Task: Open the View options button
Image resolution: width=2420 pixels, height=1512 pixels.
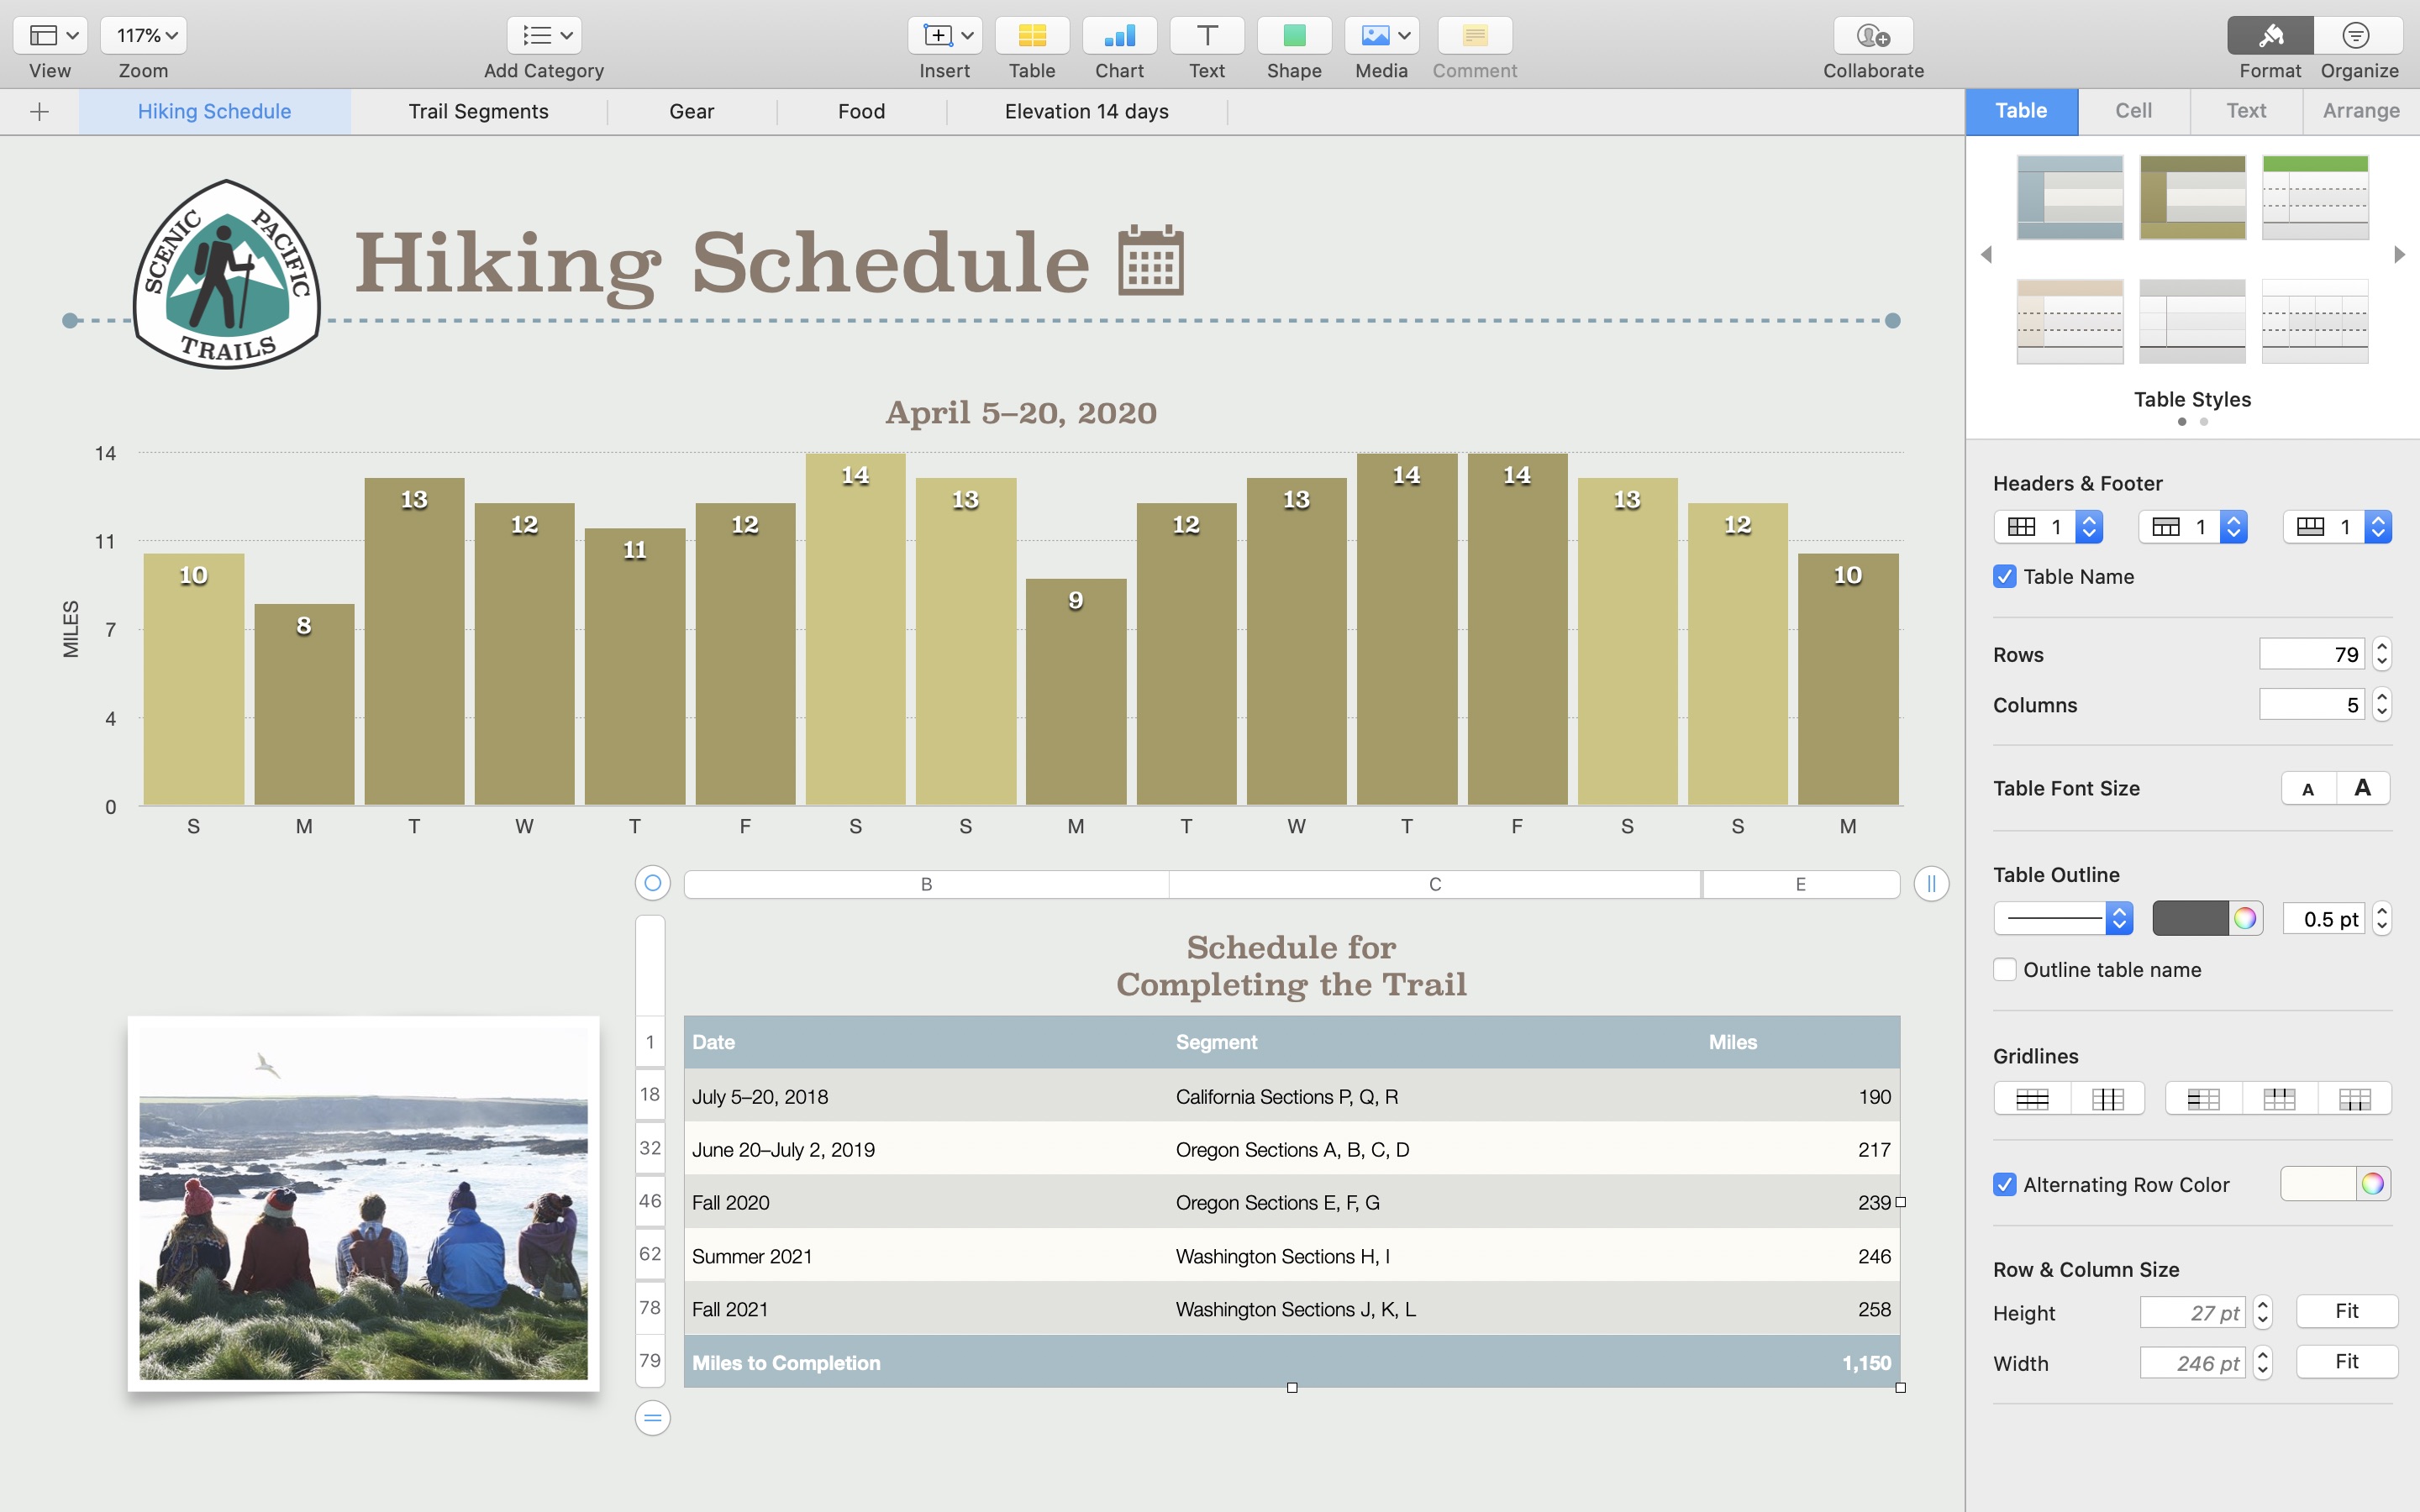Action: pos(50,36)
